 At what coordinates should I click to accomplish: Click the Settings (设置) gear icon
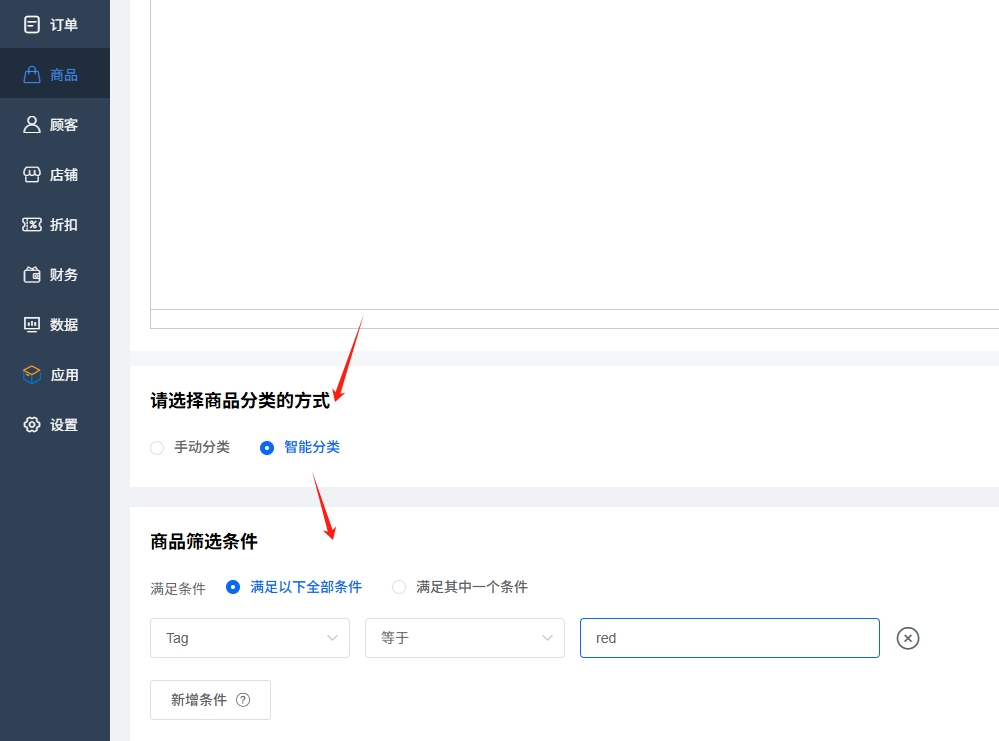pyautogui.click(x=32, y=425)
